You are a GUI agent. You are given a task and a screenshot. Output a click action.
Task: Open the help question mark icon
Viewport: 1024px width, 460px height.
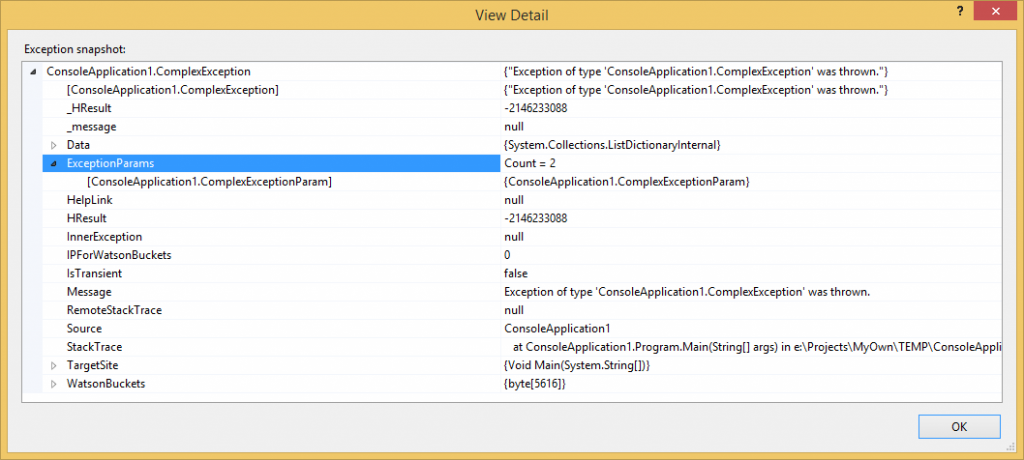point(959,12)
